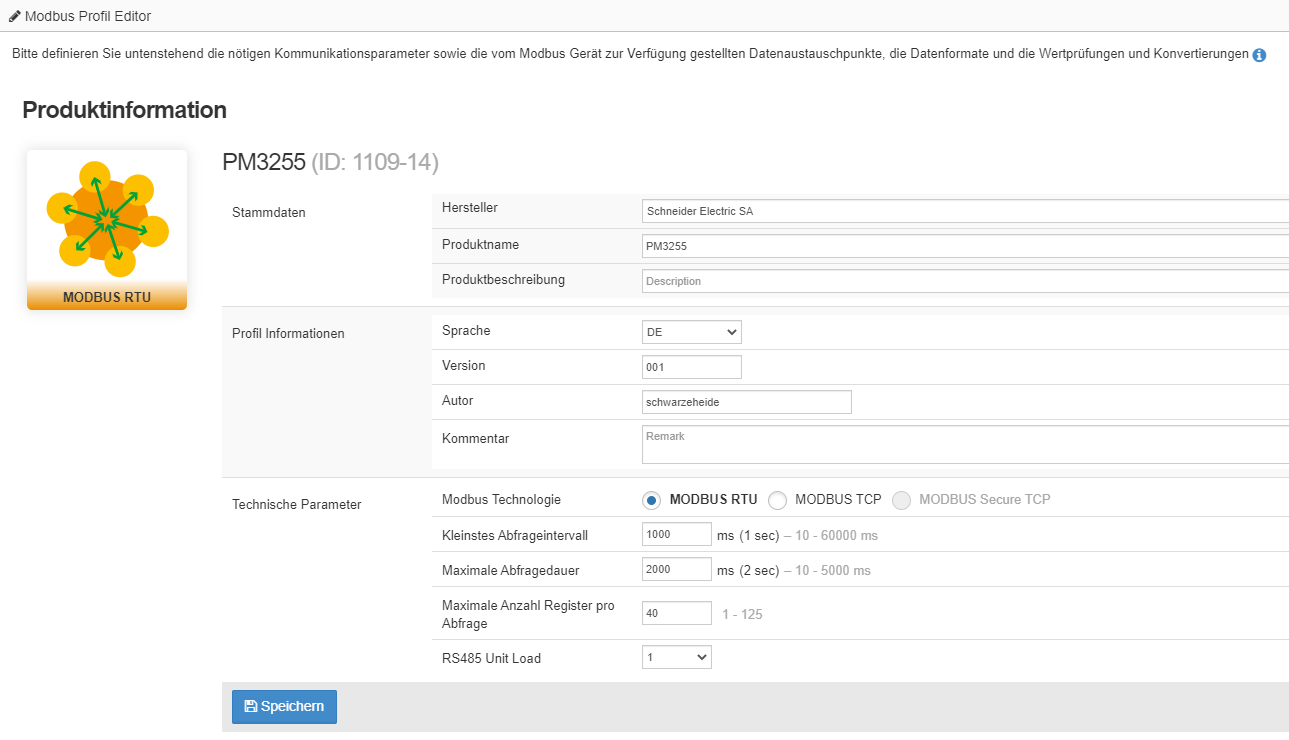Click the '1 - 125' range hint
Image resolution: width=1289 pixels, height=740 pixels.
pyautogui.click(x=742, y=614)
